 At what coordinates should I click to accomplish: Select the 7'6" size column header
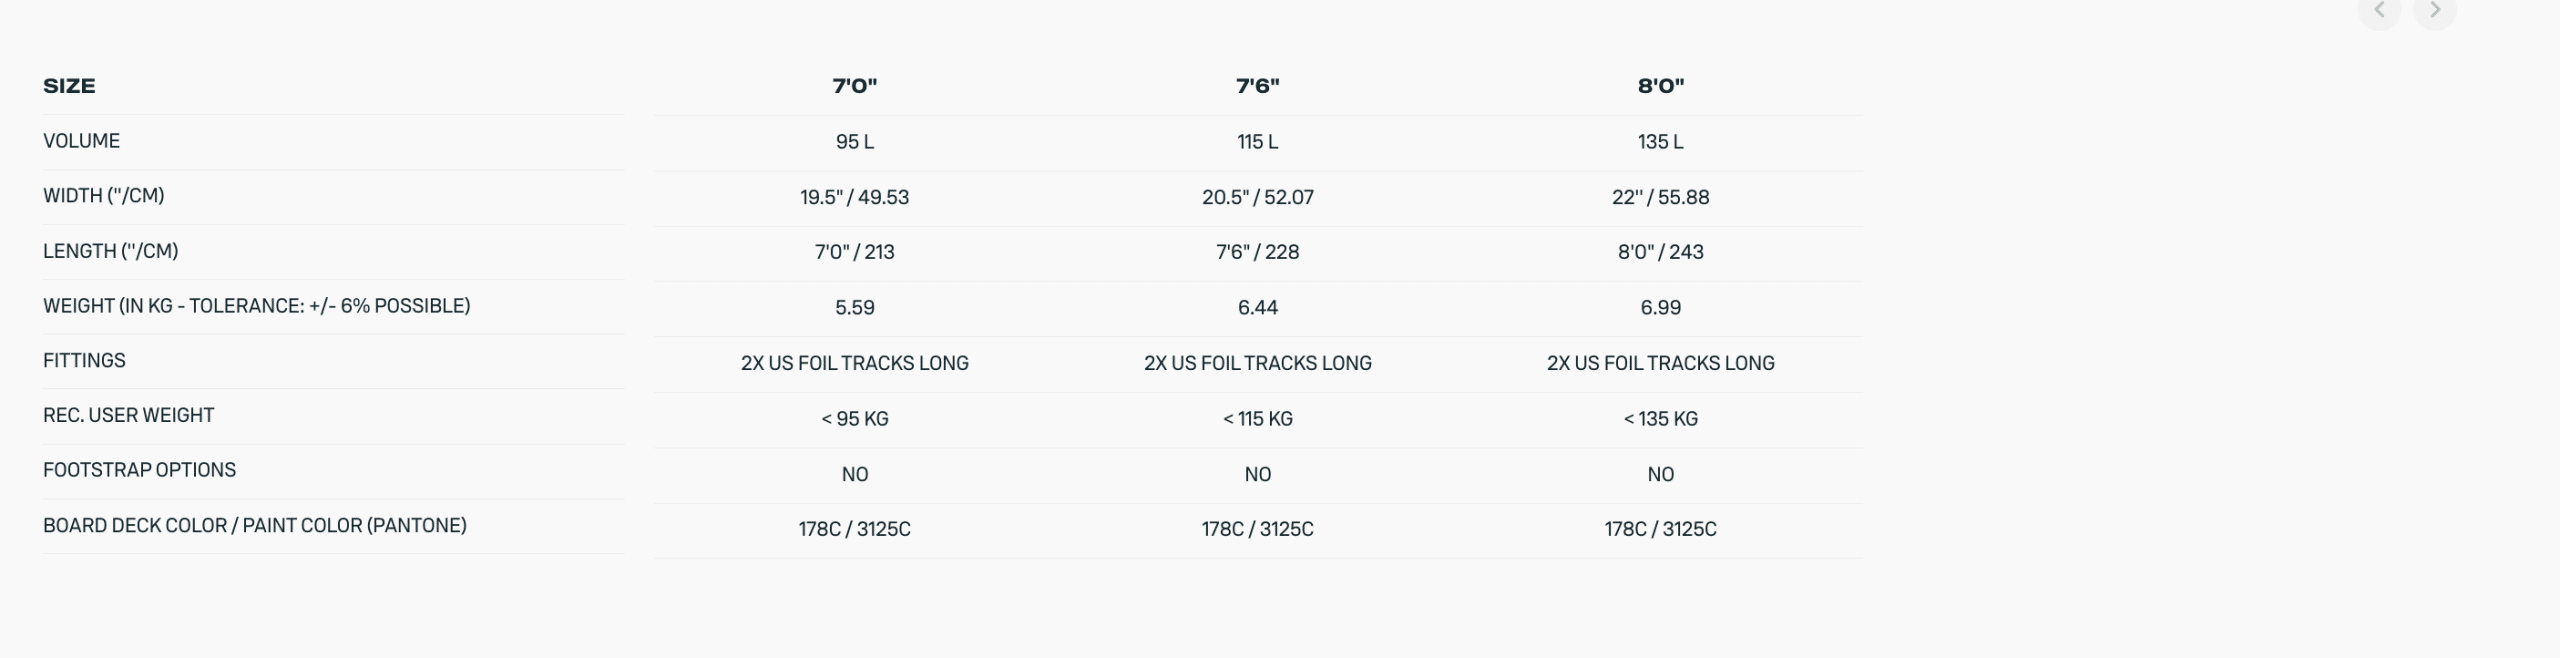point(1257,86)
